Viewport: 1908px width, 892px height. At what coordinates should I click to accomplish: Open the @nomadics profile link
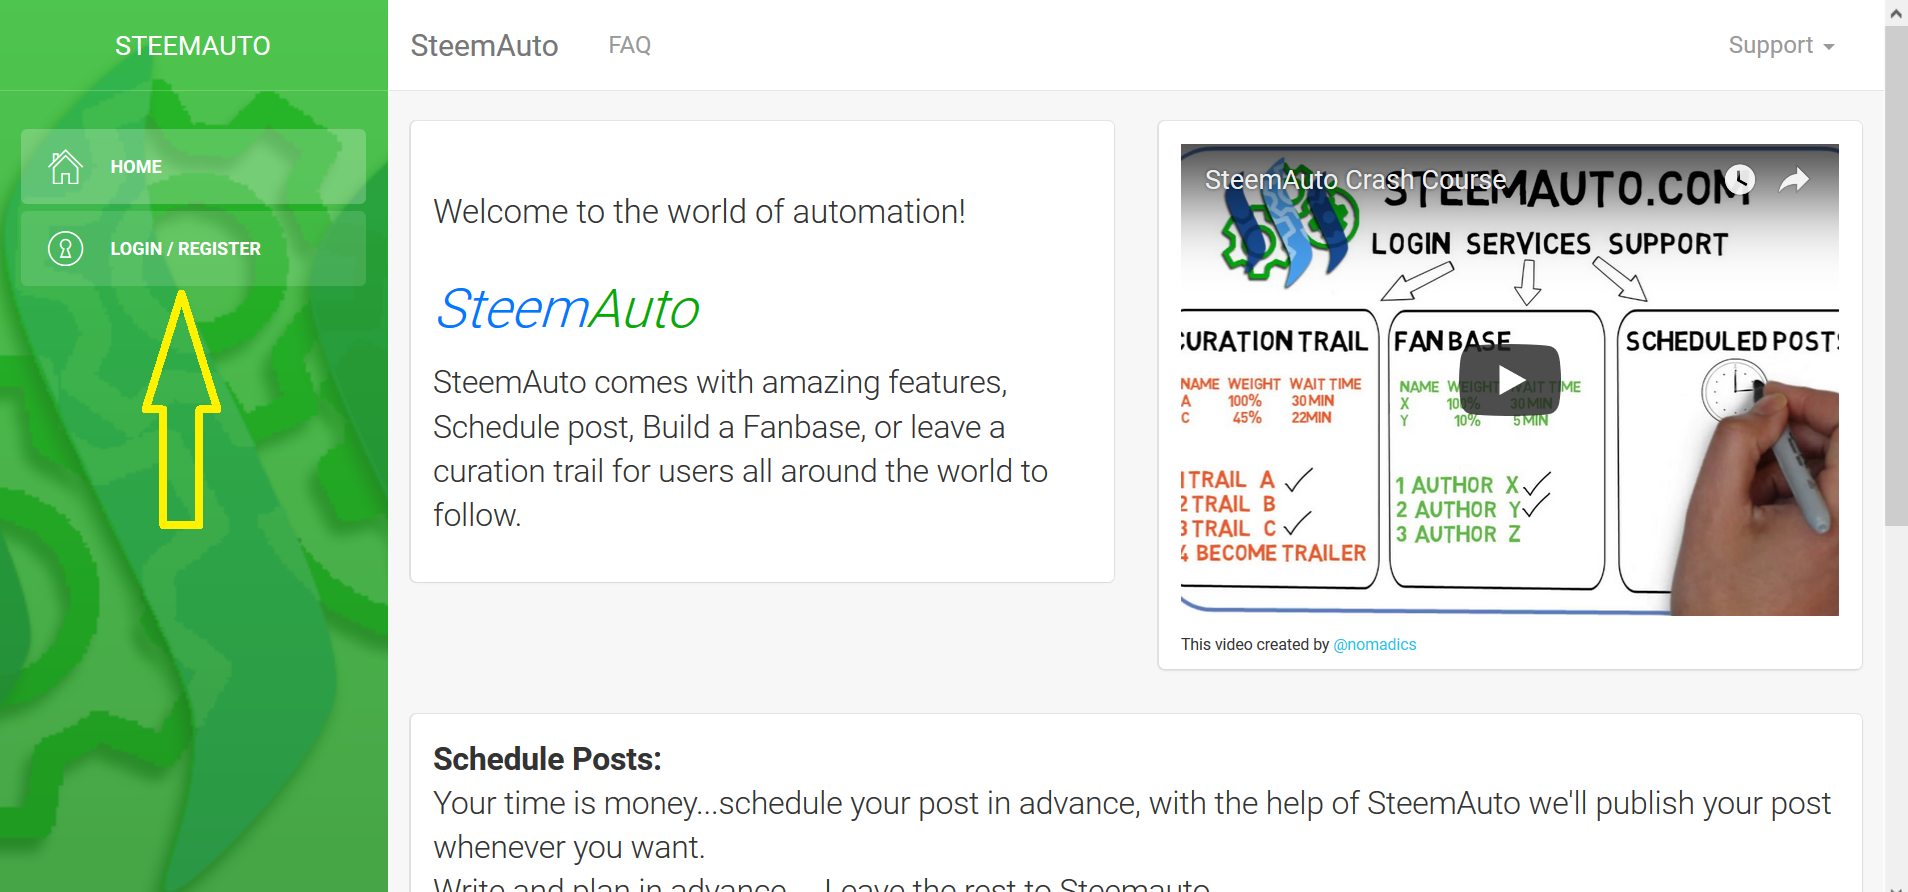point(1375,644)
